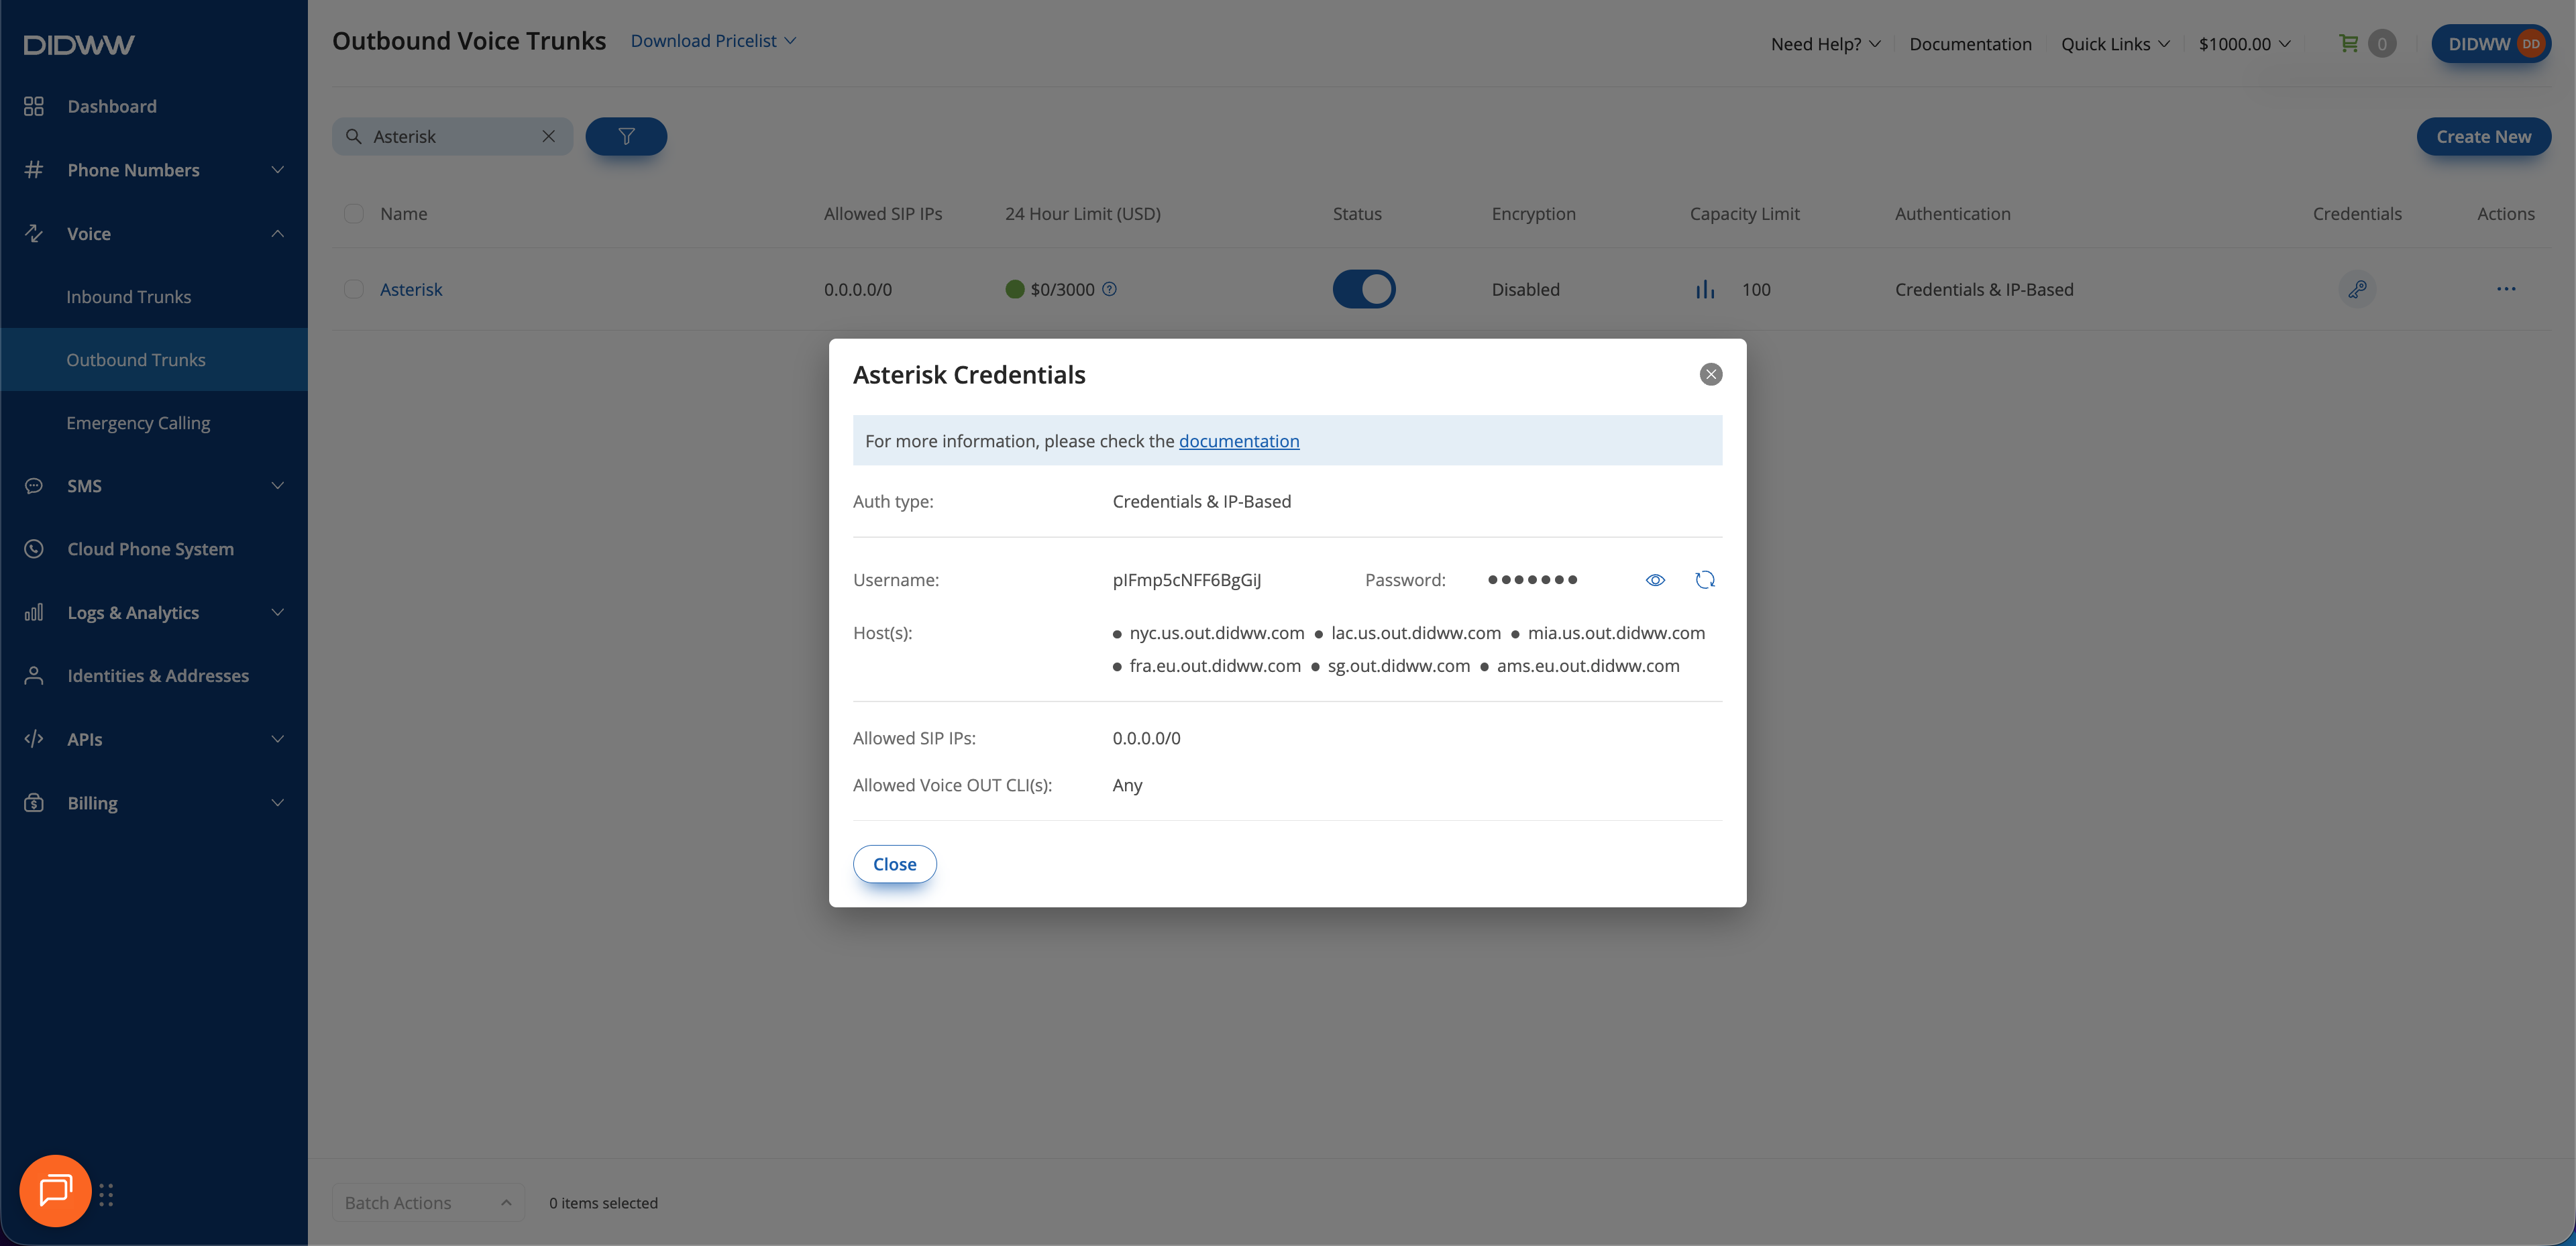Open the Dashboard menu item
The image size is (2576, 1246).
coord(112,106)
